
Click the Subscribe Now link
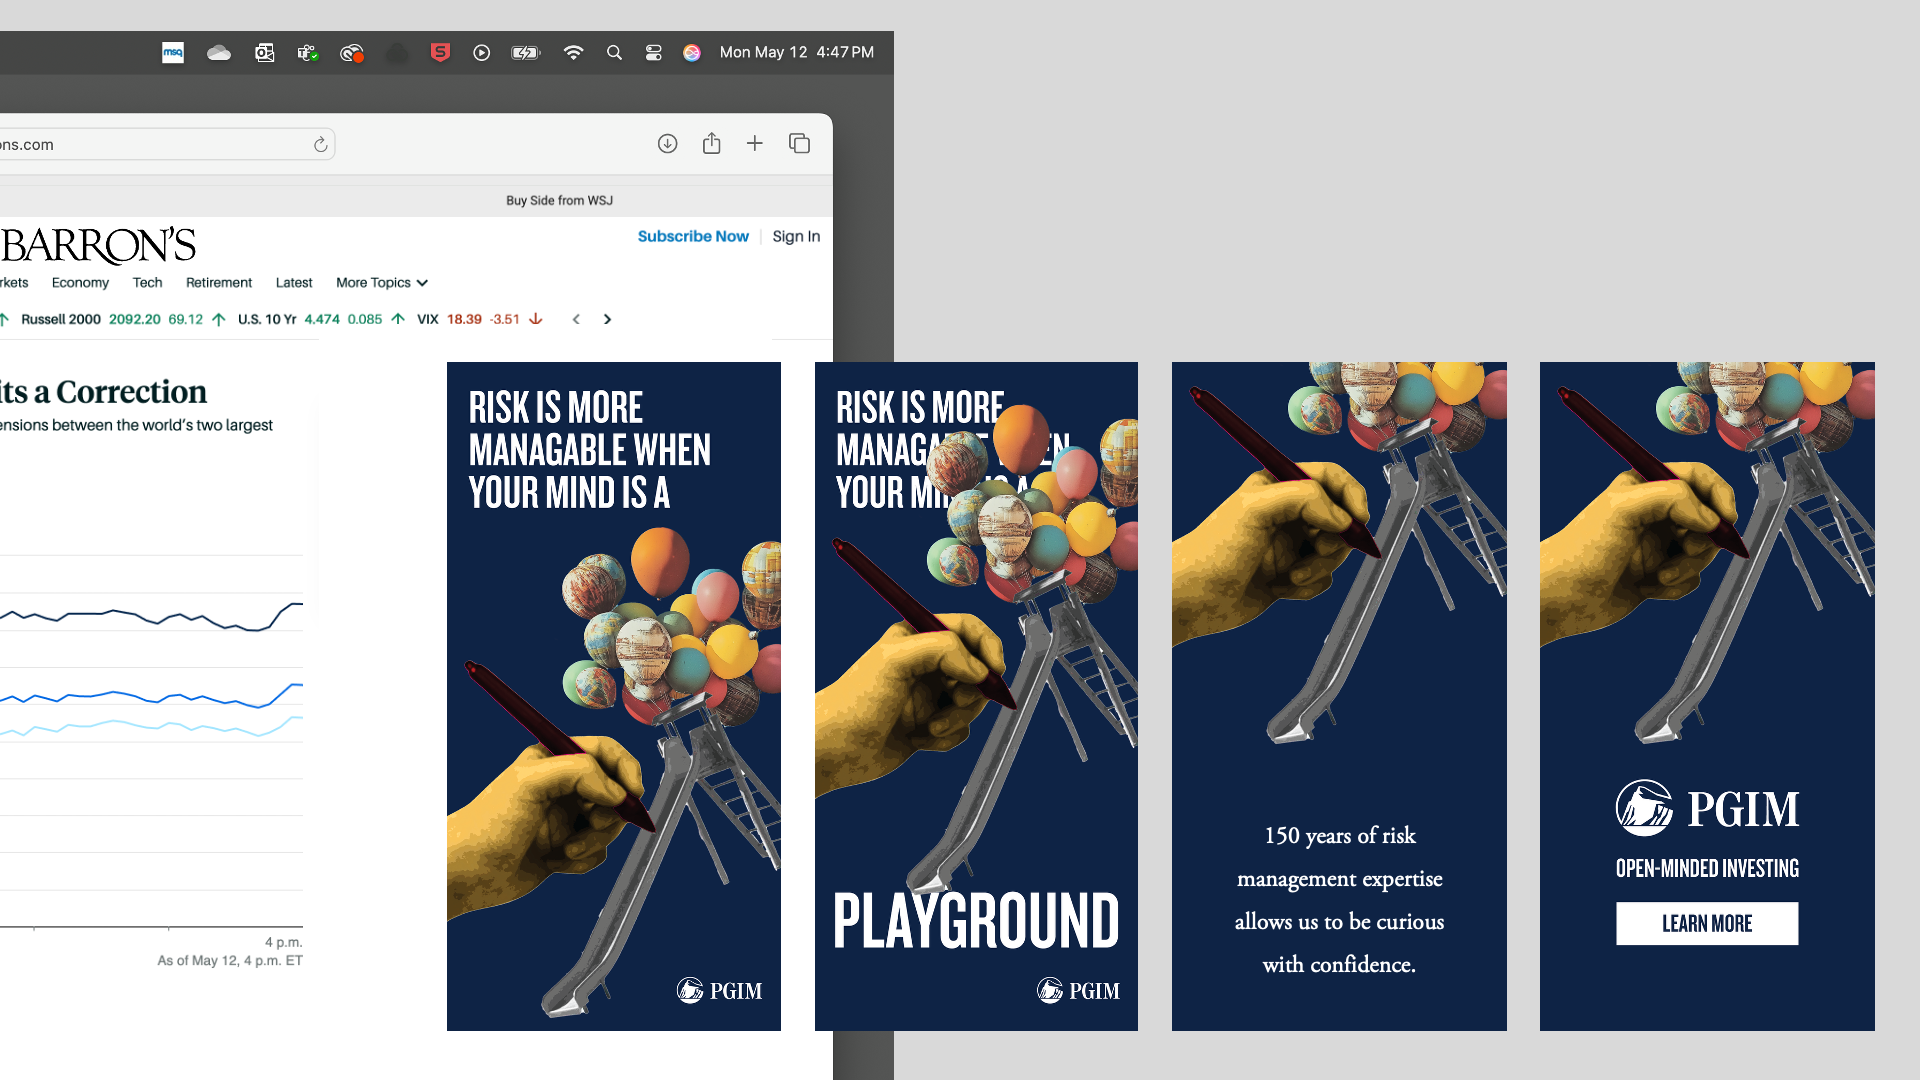pos(693,237)
